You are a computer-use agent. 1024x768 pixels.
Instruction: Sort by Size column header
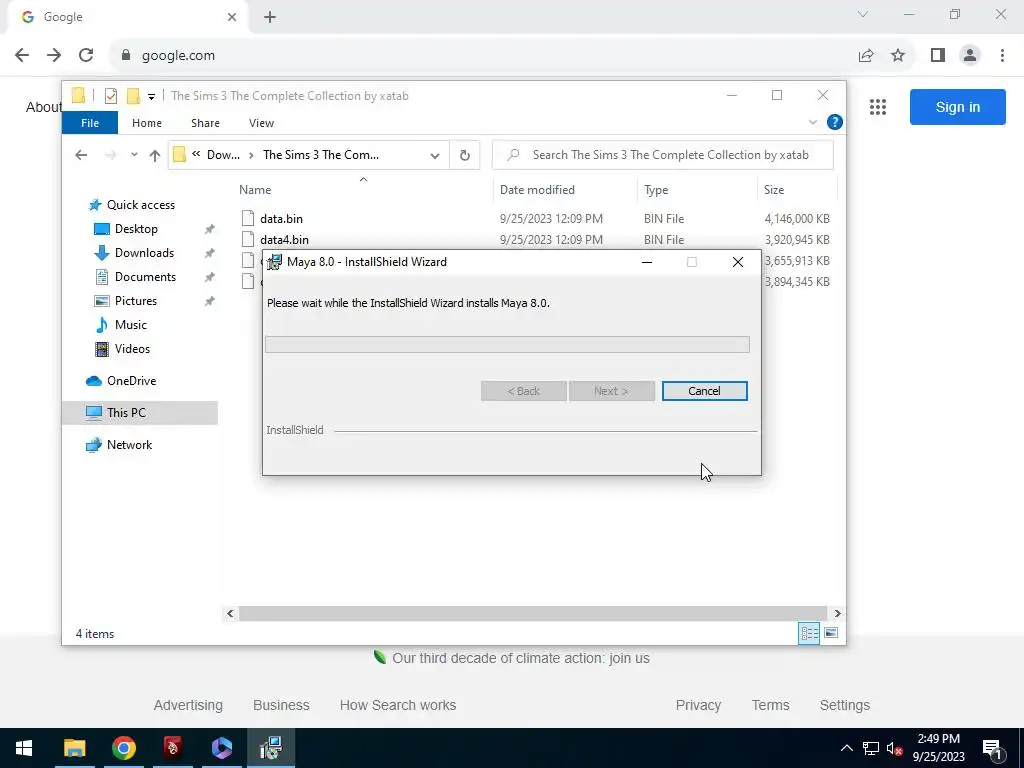774,189
